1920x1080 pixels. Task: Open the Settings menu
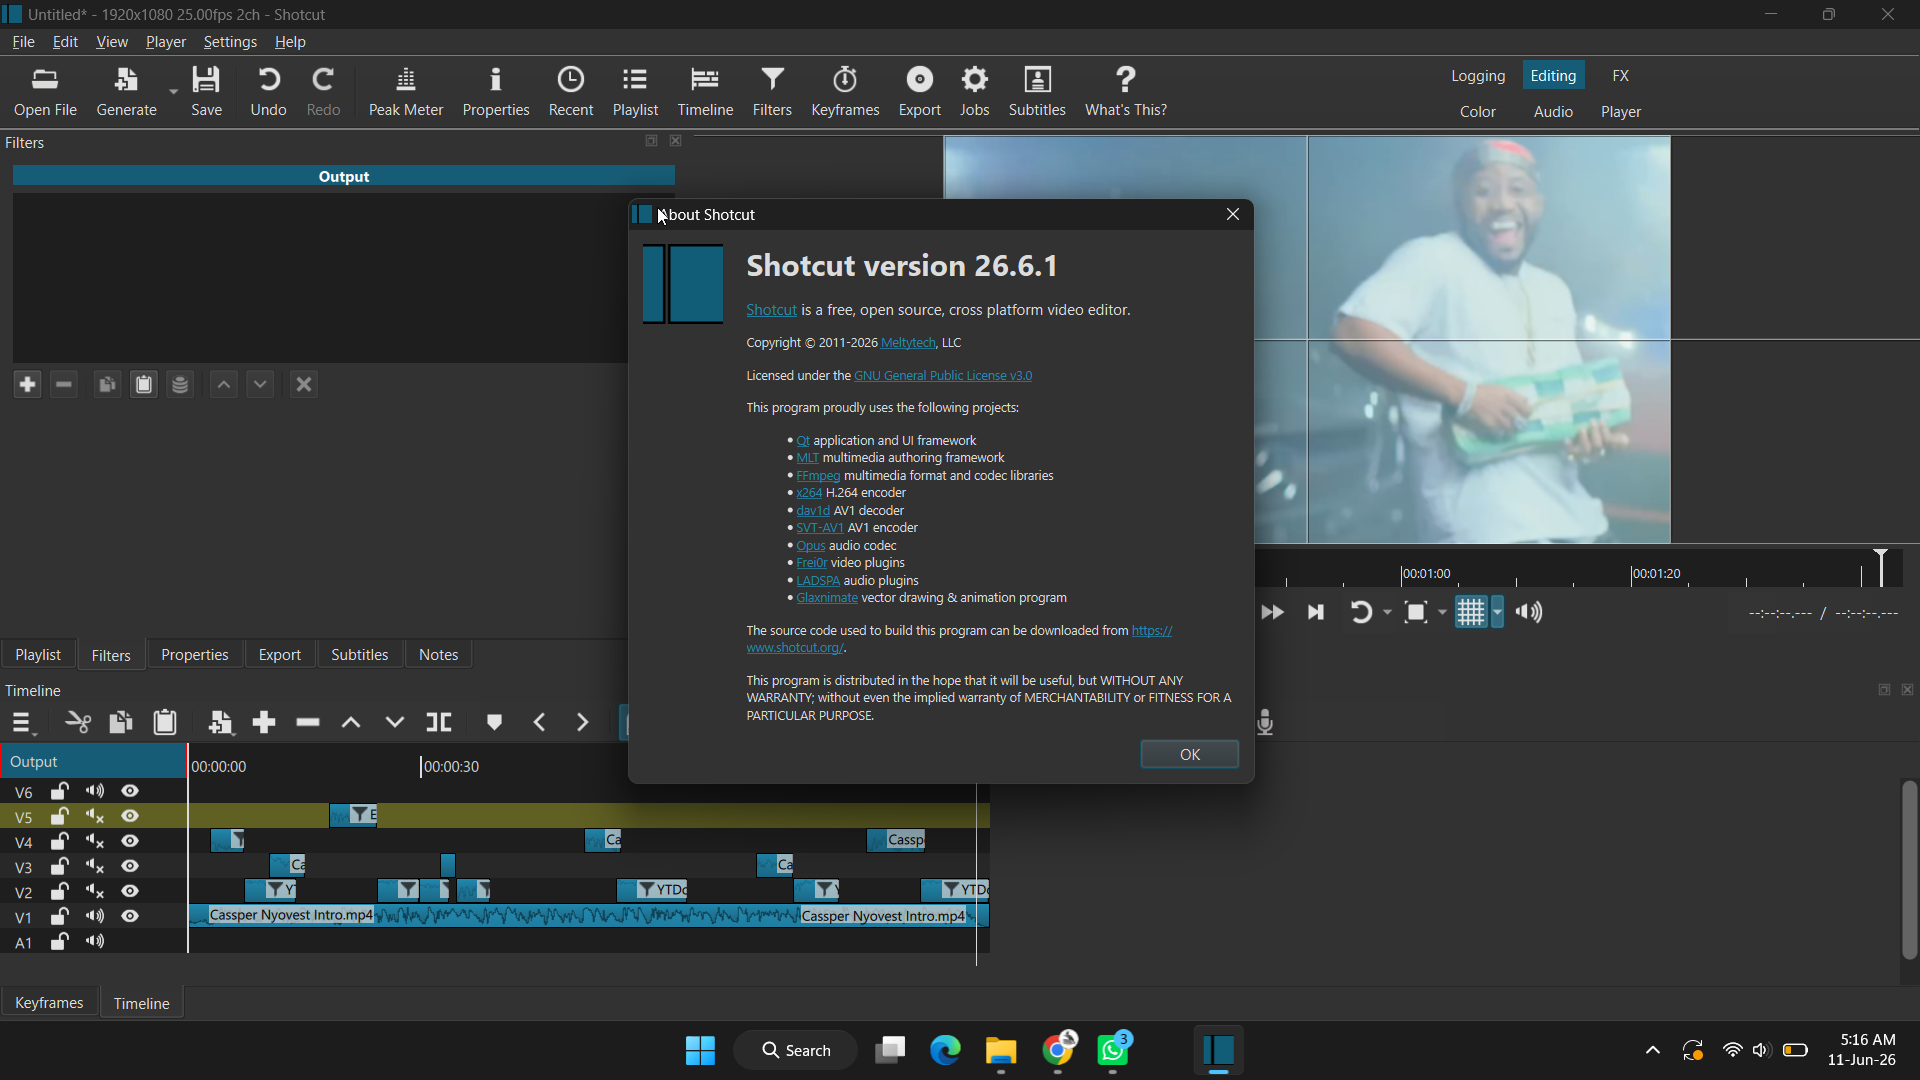point(230,42)
